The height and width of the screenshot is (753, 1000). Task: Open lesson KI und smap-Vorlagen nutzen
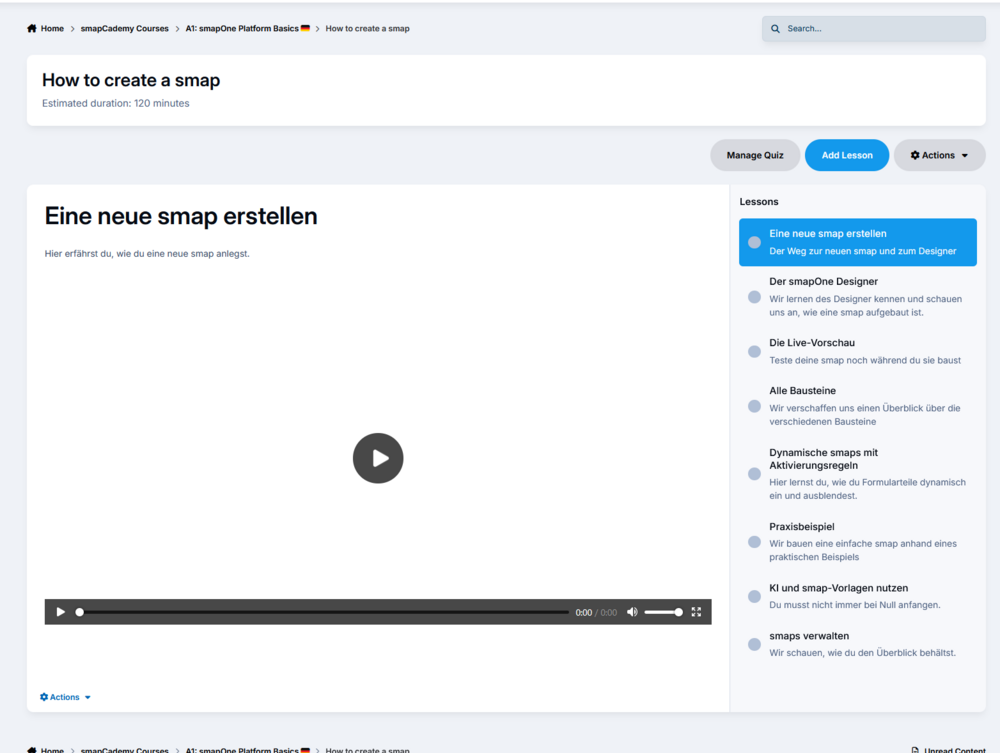click(858, 596)
